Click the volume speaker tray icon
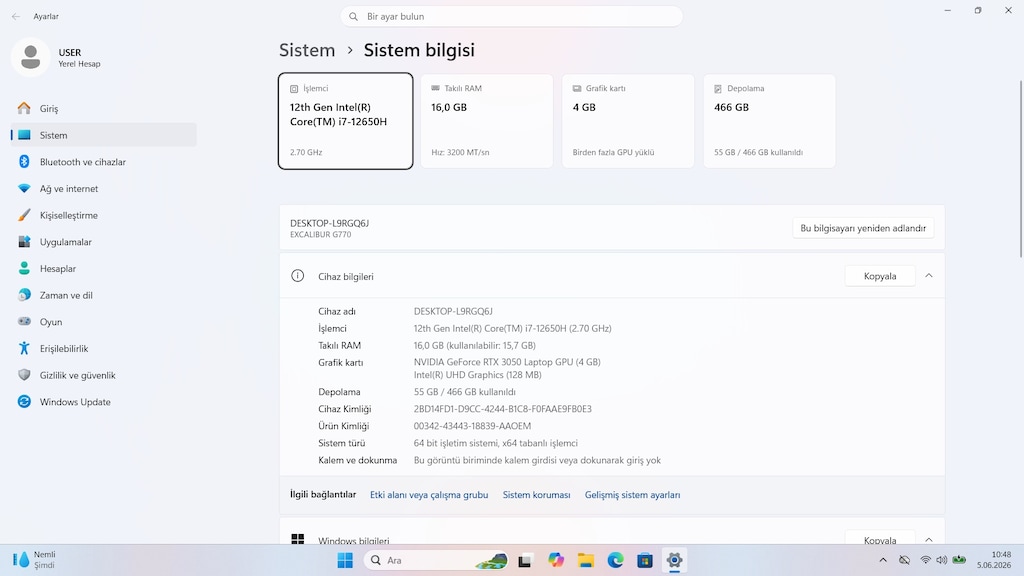 [x=941, y=560]
